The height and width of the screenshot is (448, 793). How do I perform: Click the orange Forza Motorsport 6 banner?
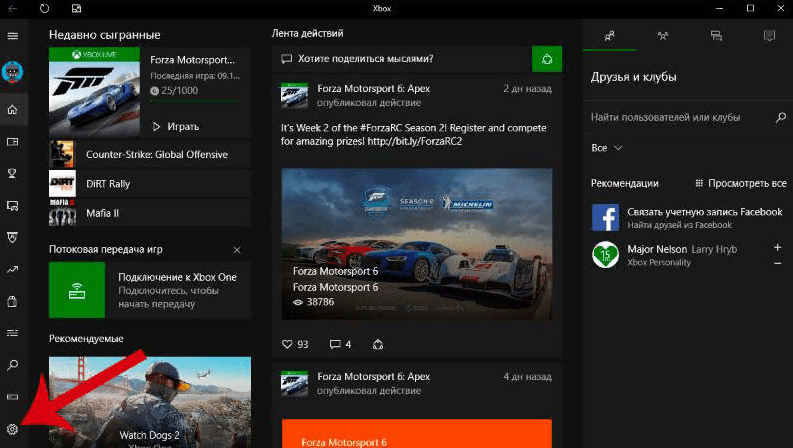[x=417, y=434]
